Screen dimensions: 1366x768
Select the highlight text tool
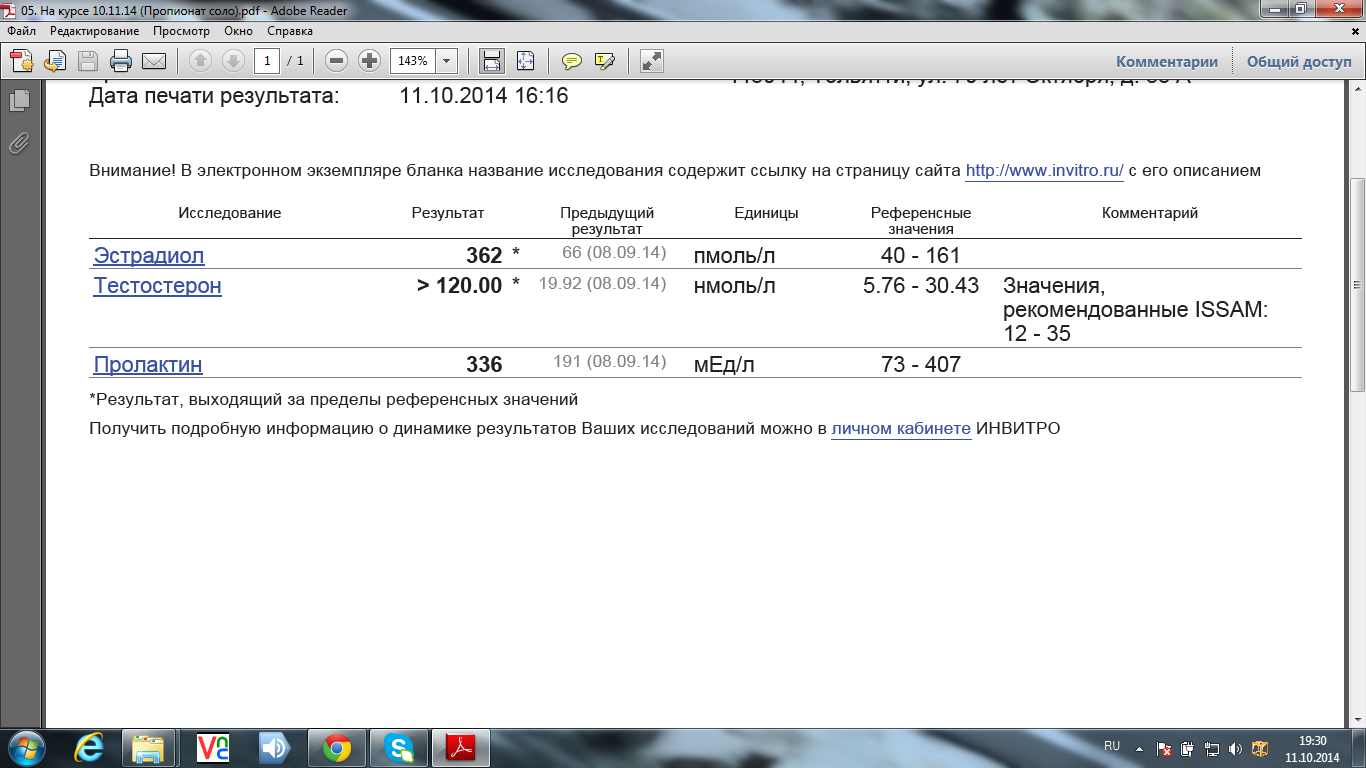pyautogui.click(x=604, y=61)
